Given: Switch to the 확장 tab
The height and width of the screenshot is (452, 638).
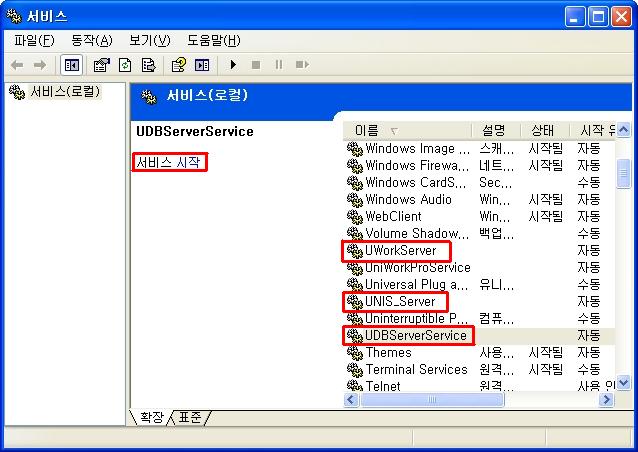Looking at the screenshot, I should [151, 417].
